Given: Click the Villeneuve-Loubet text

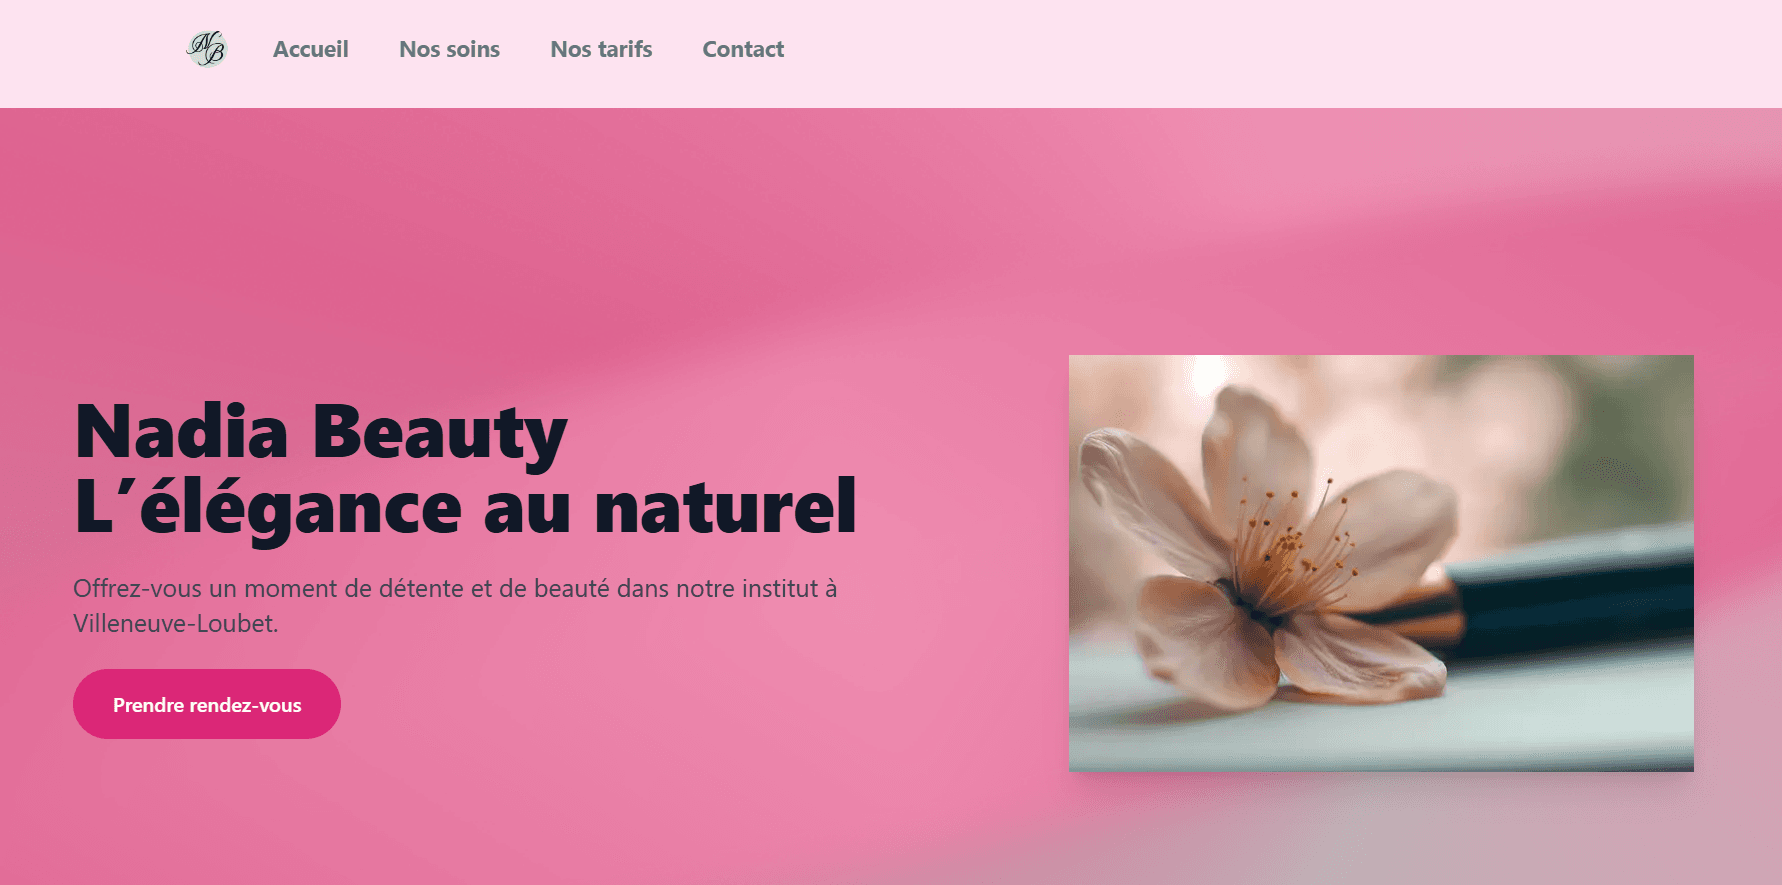Looking at the screenshot, I should click(176, 623).
